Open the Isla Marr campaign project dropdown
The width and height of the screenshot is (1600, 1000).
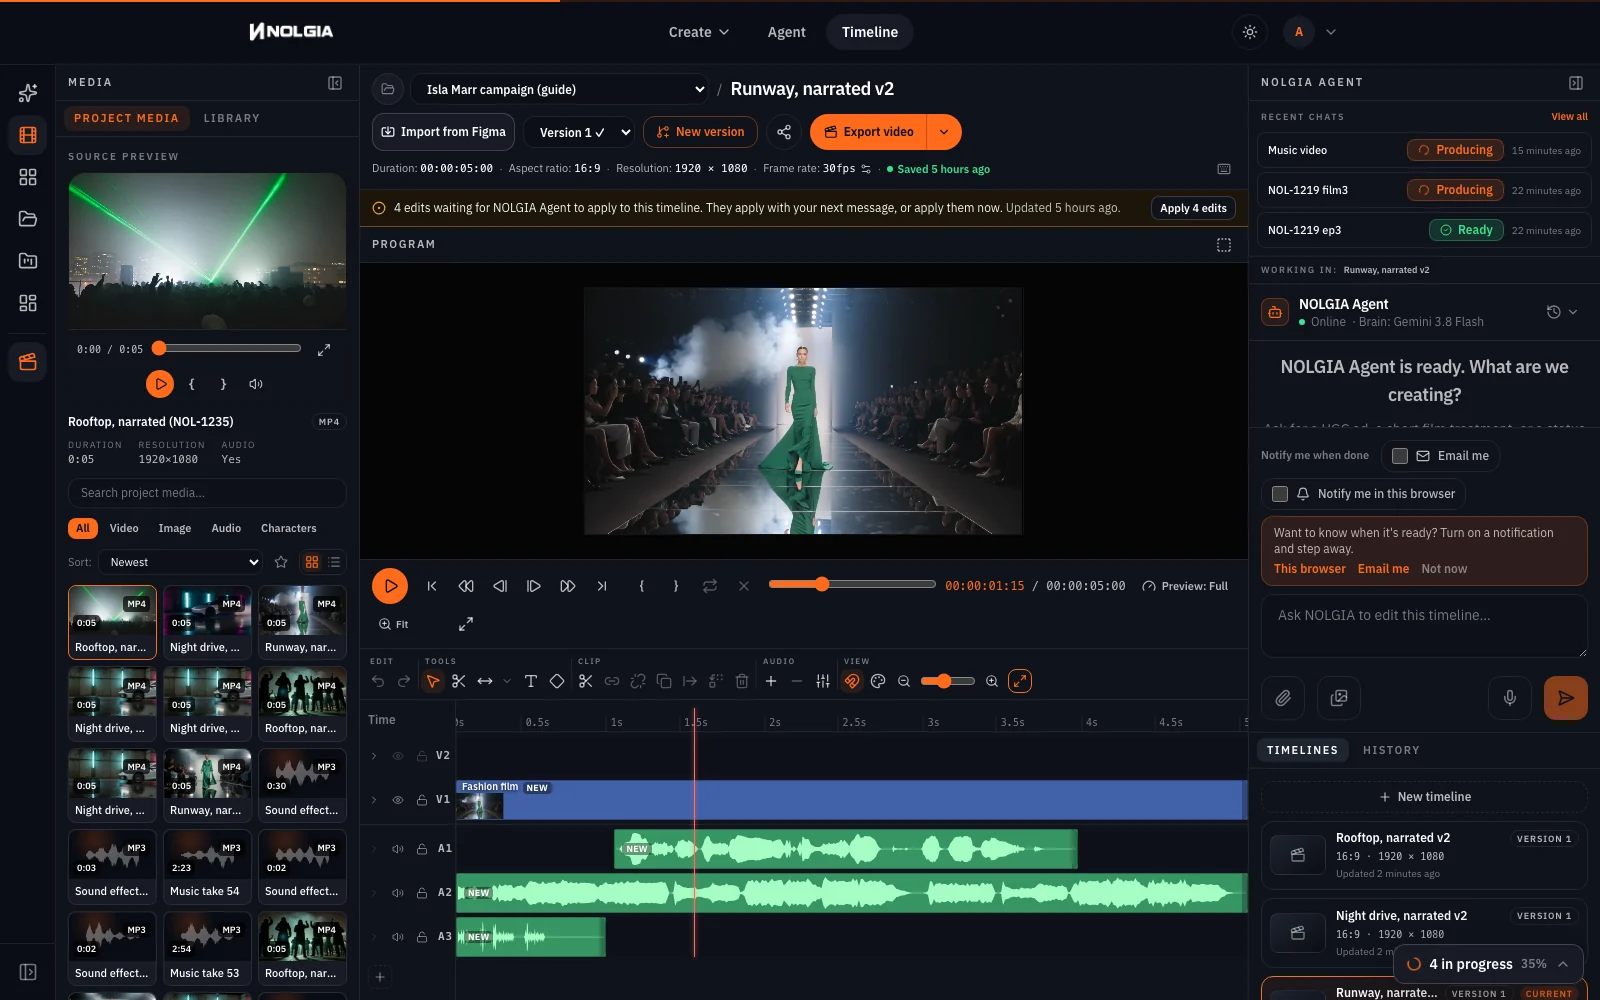(560, 89)
